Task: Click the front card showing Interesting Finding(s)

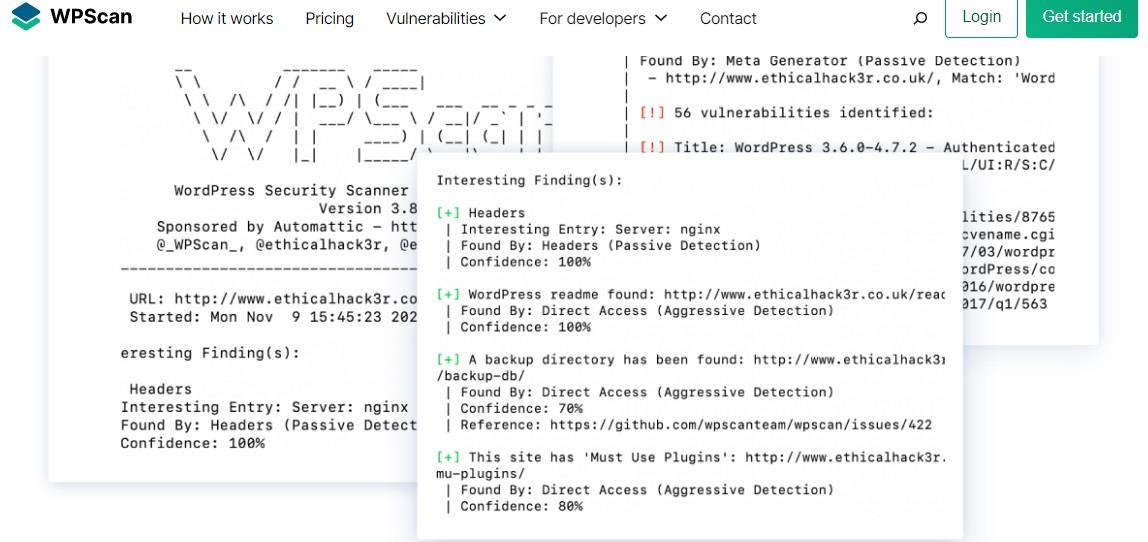Action: [690, 346]
